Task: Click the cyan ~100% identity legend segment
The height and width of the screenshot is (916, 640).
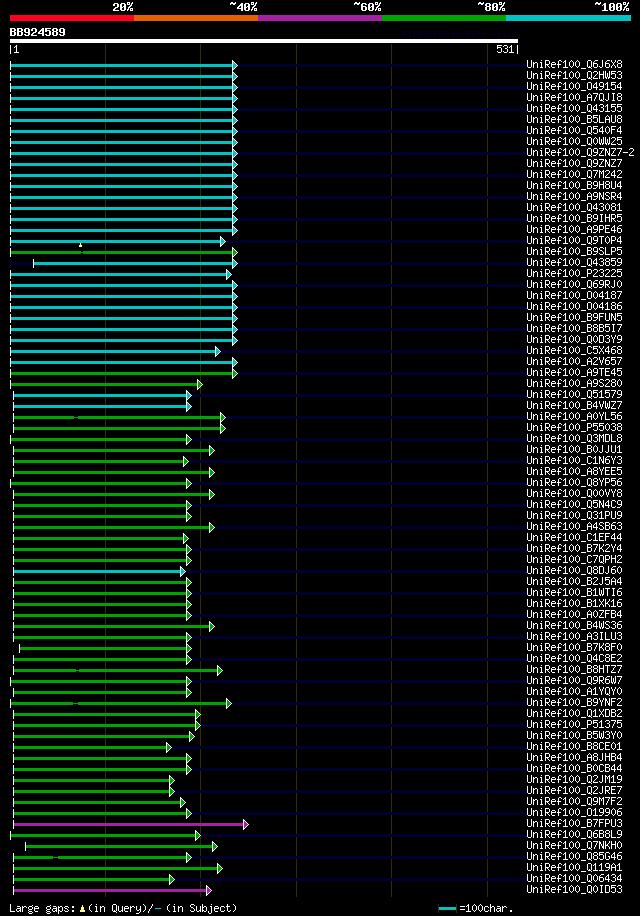Action: 568,18
